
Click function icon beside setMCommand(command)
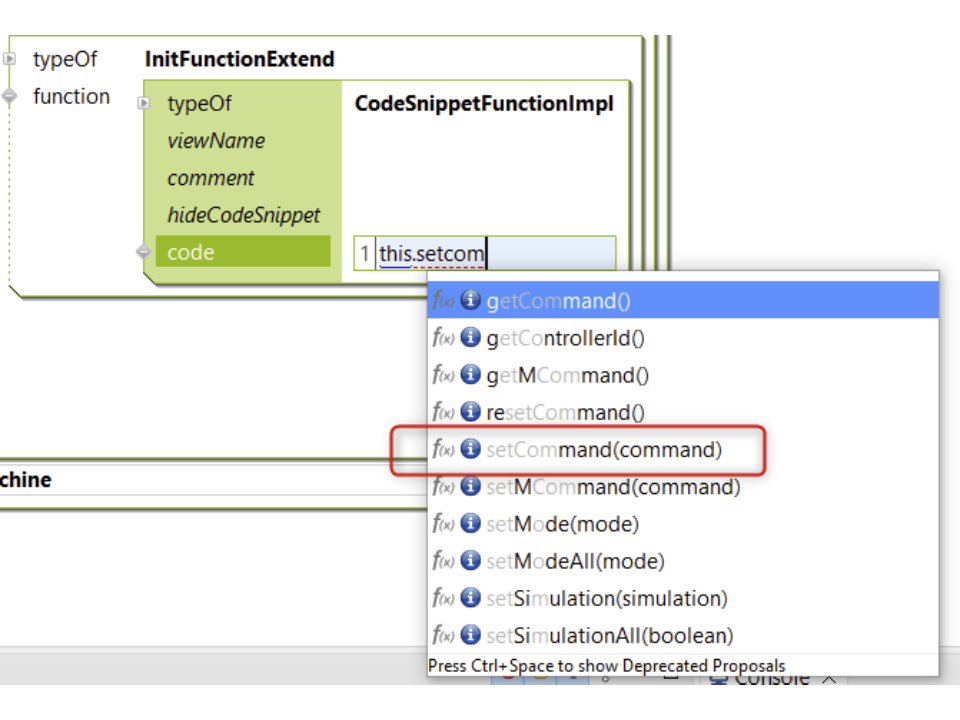(x=443, y=487)
